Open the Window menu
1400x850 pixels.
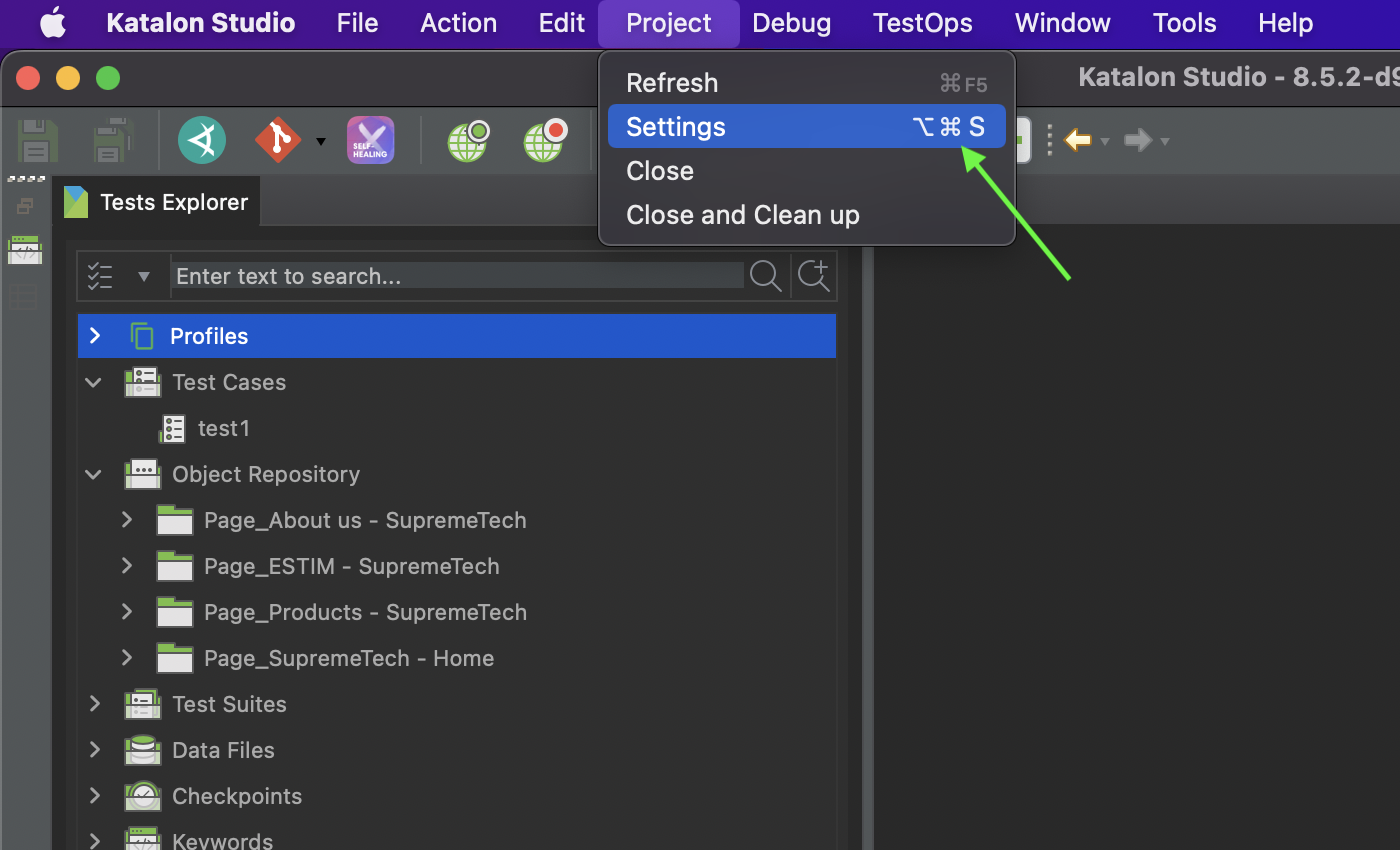point(1063,23)
